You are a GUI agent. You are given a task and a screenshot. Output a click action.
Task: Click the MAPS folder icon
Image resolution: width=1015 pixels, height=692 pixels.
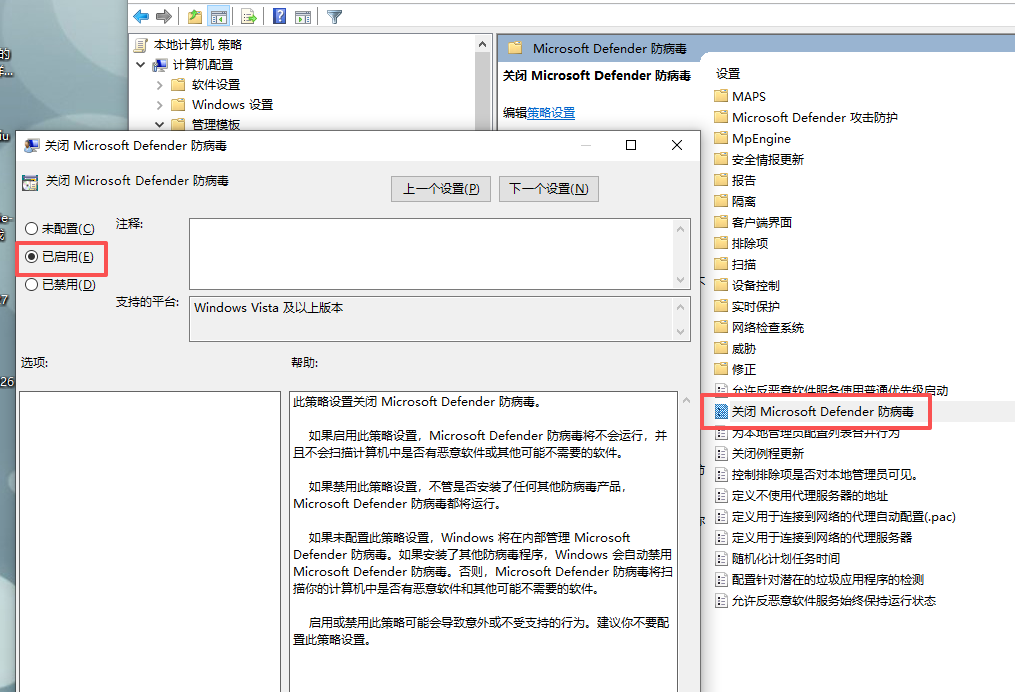721,96
